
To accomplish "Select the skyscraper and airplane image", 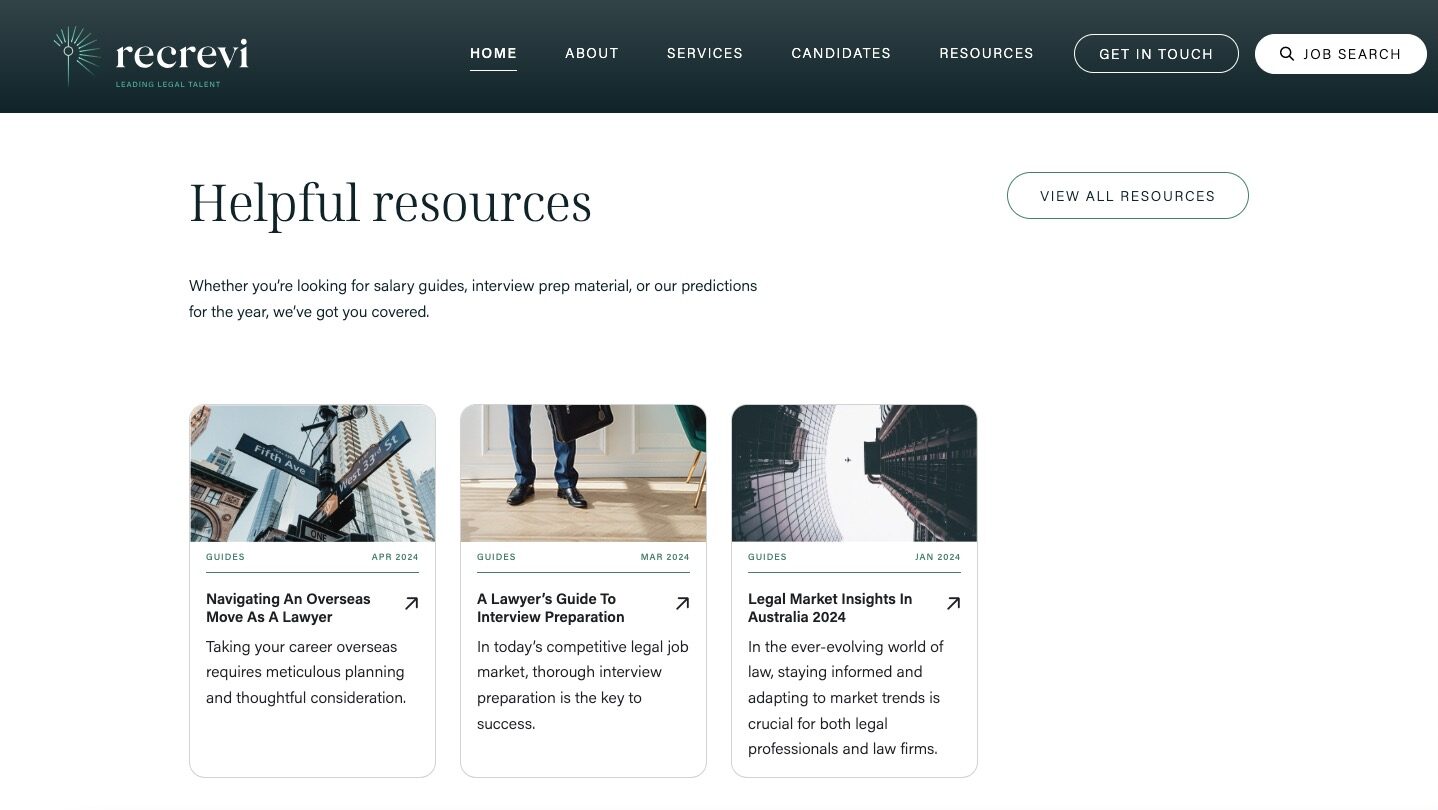I will (x=854, y=473).
